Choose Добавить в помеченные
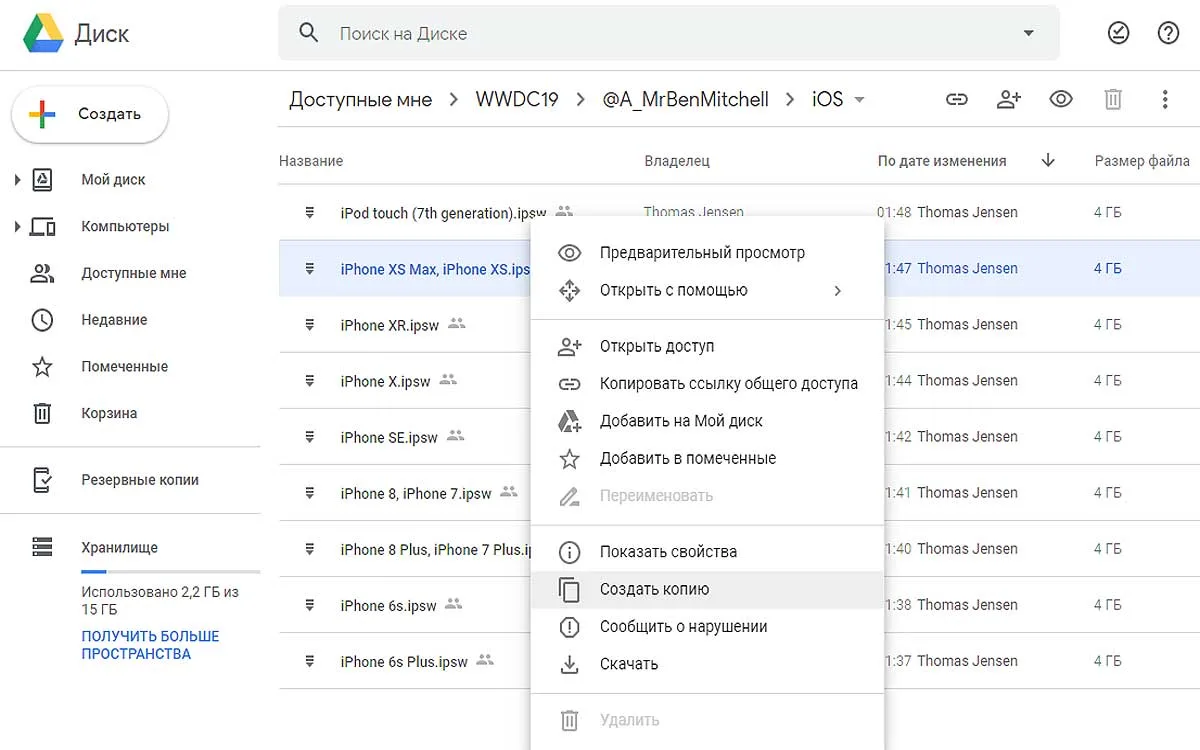 click(x=707, y=459)
